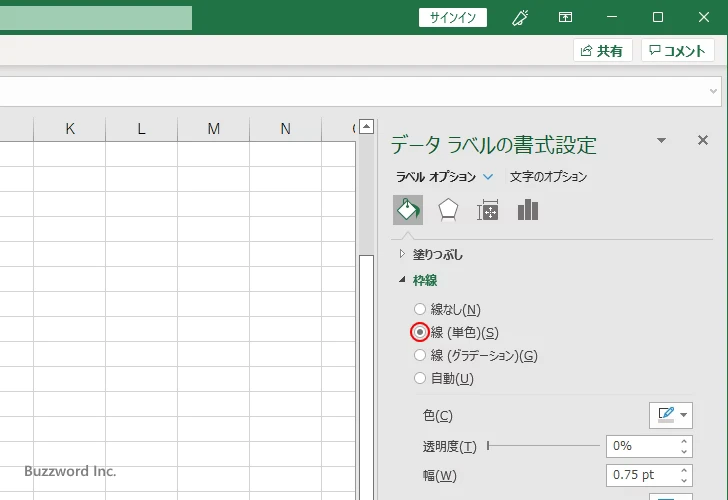Open the Ribbon Display Options icon

click(x=565, y=18)
